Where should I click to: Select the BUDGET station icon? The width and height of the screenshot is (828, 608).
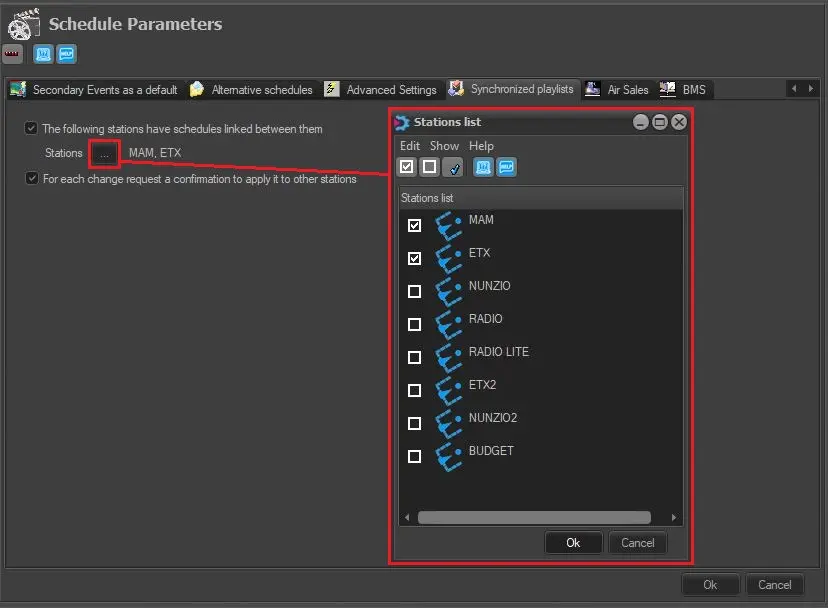448,456
